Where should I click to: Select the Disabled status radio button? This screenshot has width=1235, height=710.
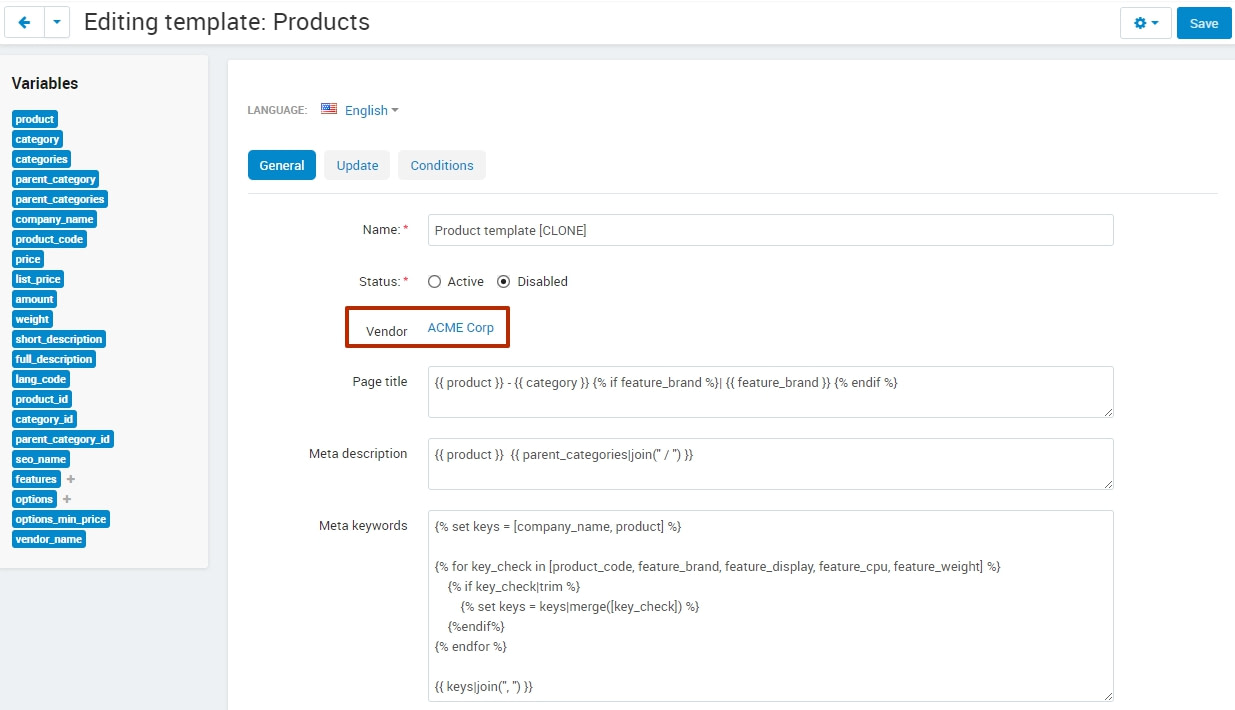pos(504,282)
